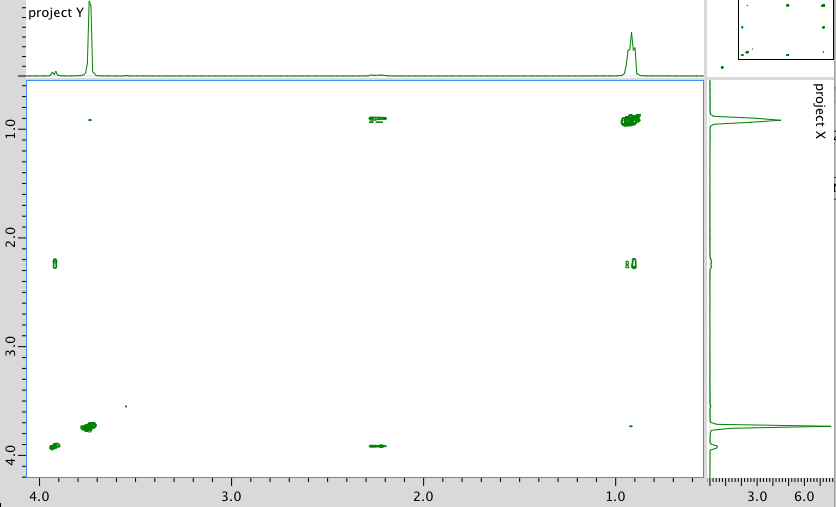This screenshot has height=507, width=836.
Task: Click the 3.0 label on horizontal axis
Action: coord(231,496)
